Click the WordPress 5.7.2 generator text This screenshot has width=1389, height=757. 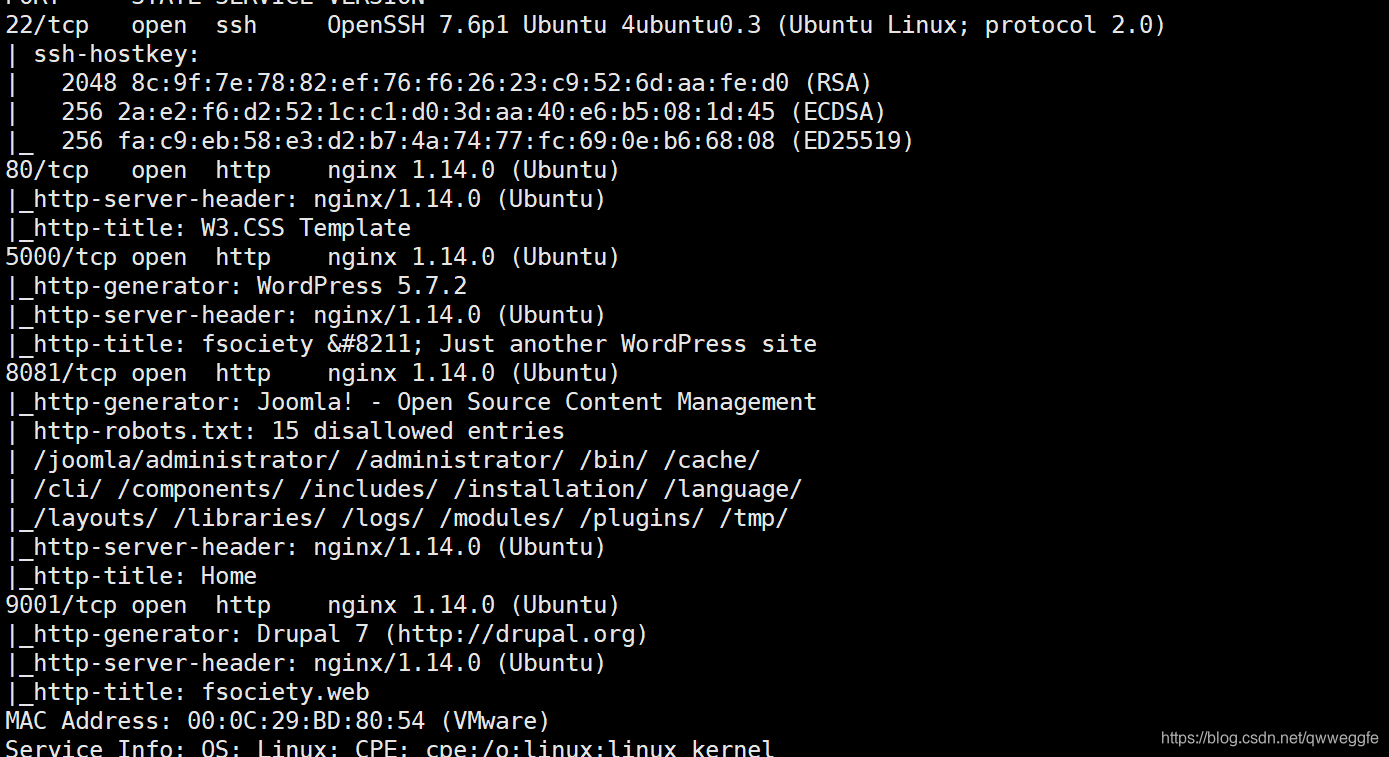(362, 286)
